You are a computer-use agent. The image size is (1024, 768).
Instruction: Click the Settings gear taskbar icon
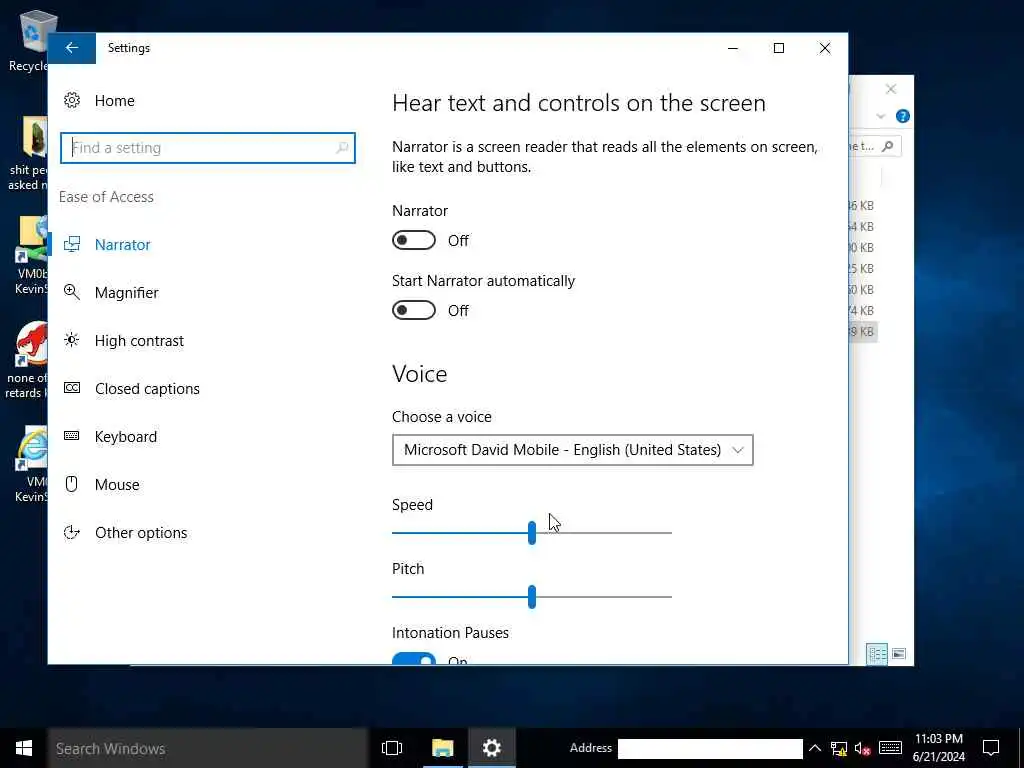[x=492, y=748]
